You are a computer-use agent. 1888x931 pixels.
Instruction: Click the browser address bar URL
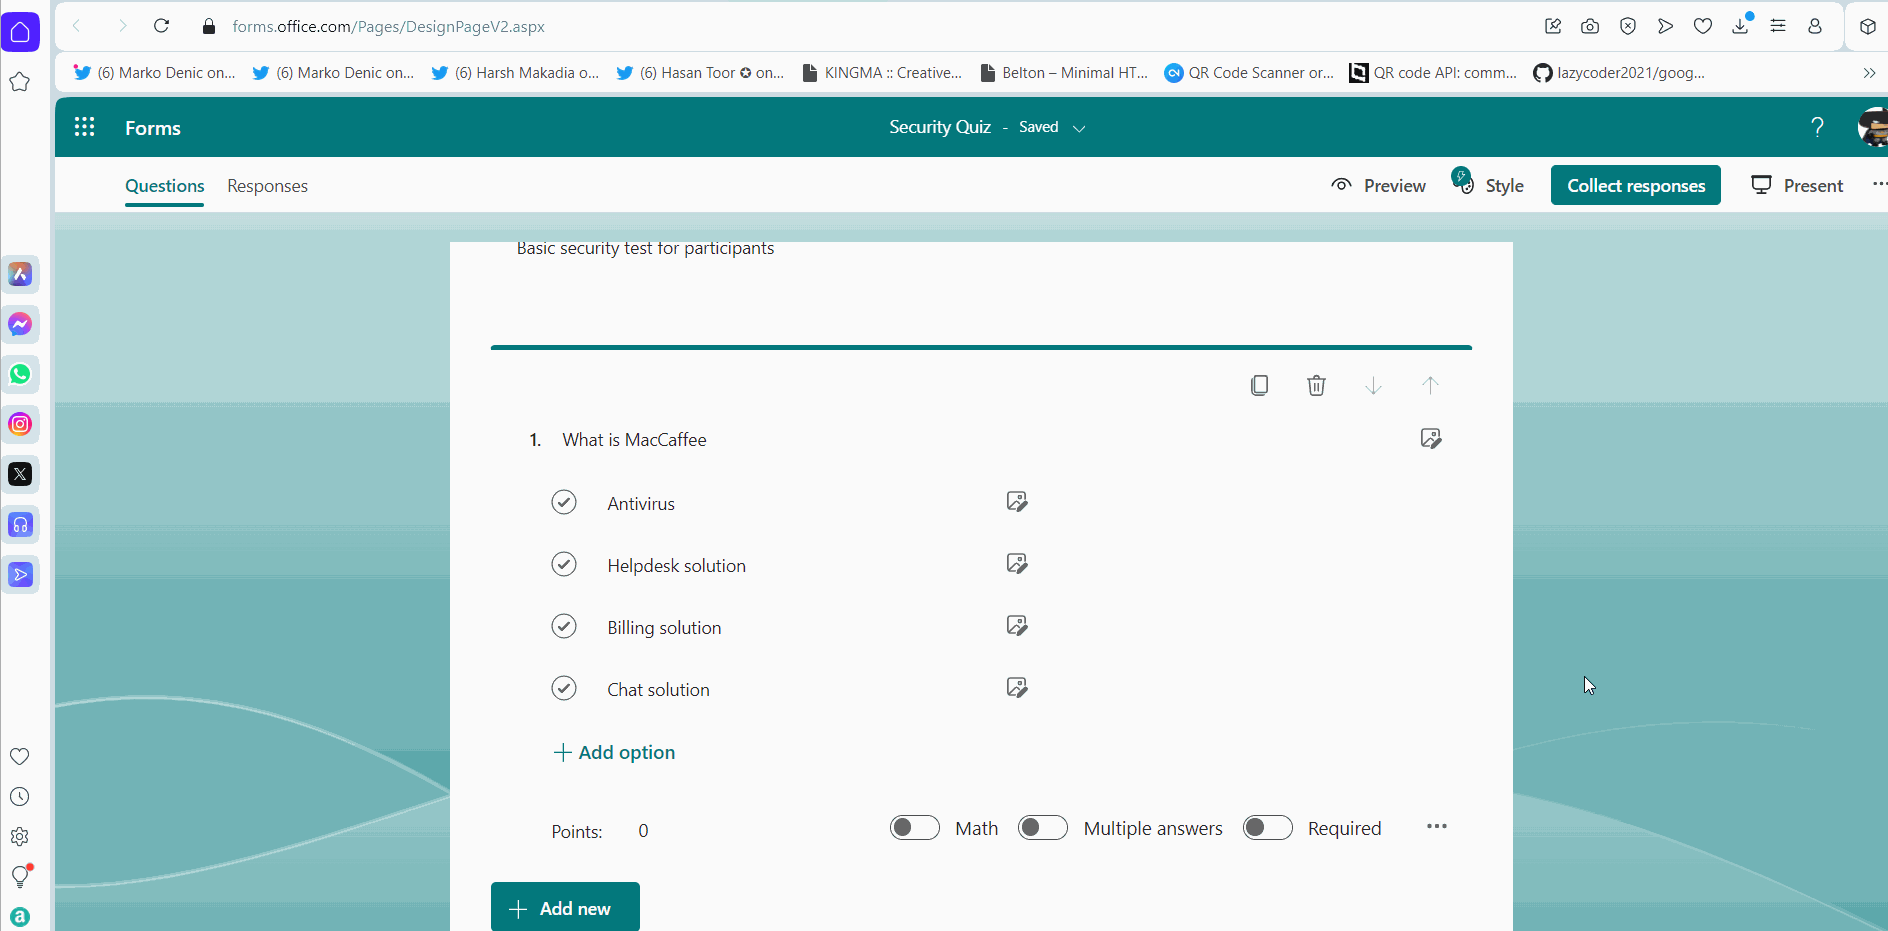click(x=388, y=26)
